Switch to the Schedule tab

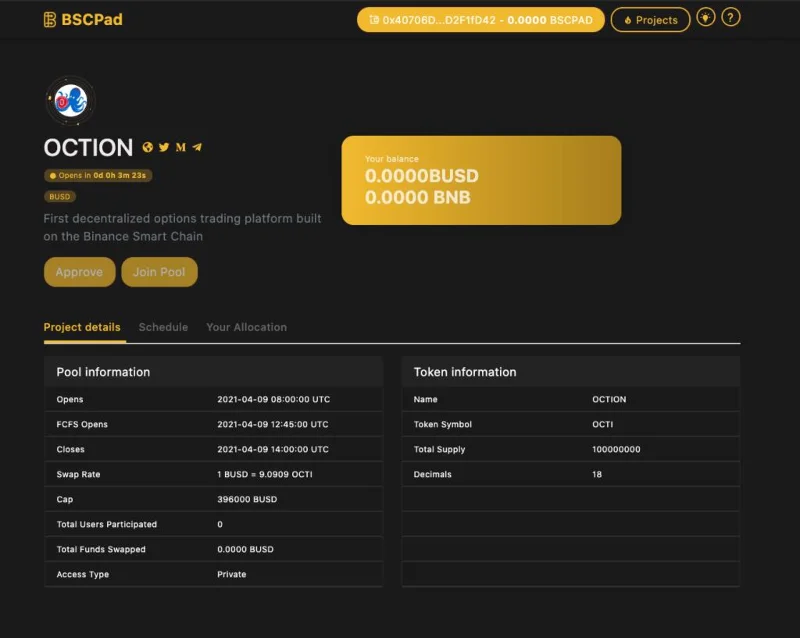pyautogui.click(x=163, y=327)
